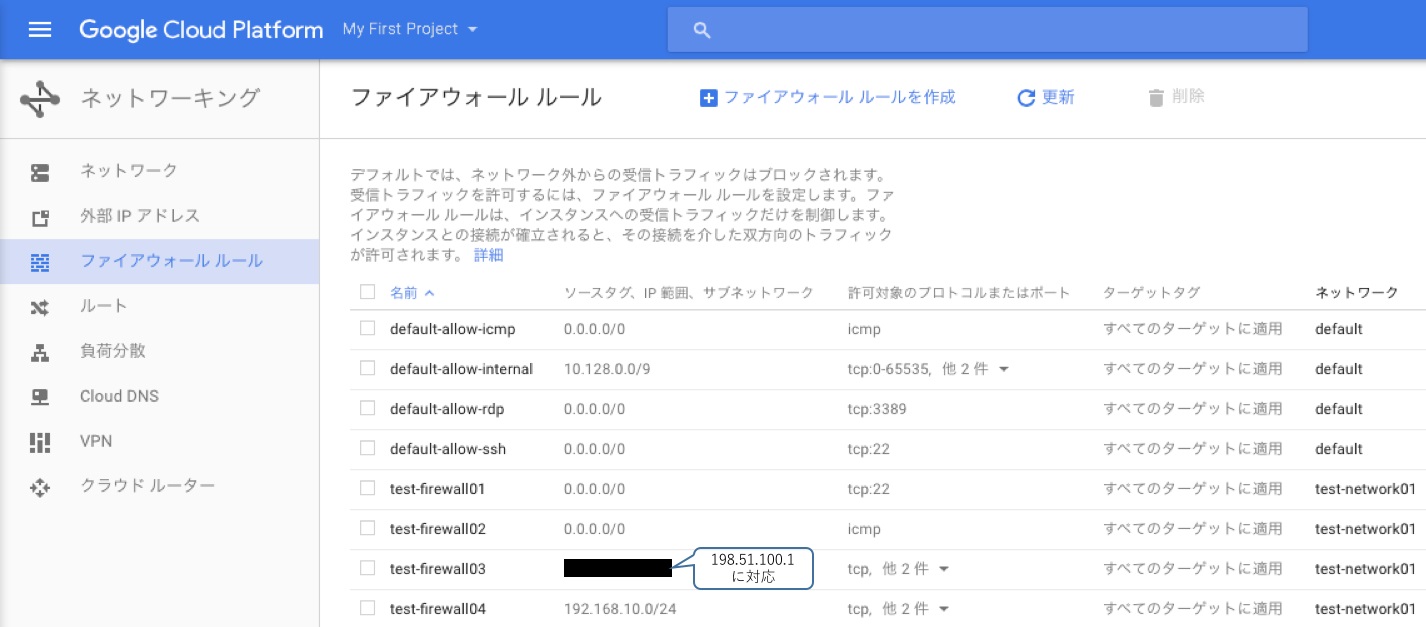Expand protocols list for test-firewall04
The image size is (1426, 627).
click(944, 609)
